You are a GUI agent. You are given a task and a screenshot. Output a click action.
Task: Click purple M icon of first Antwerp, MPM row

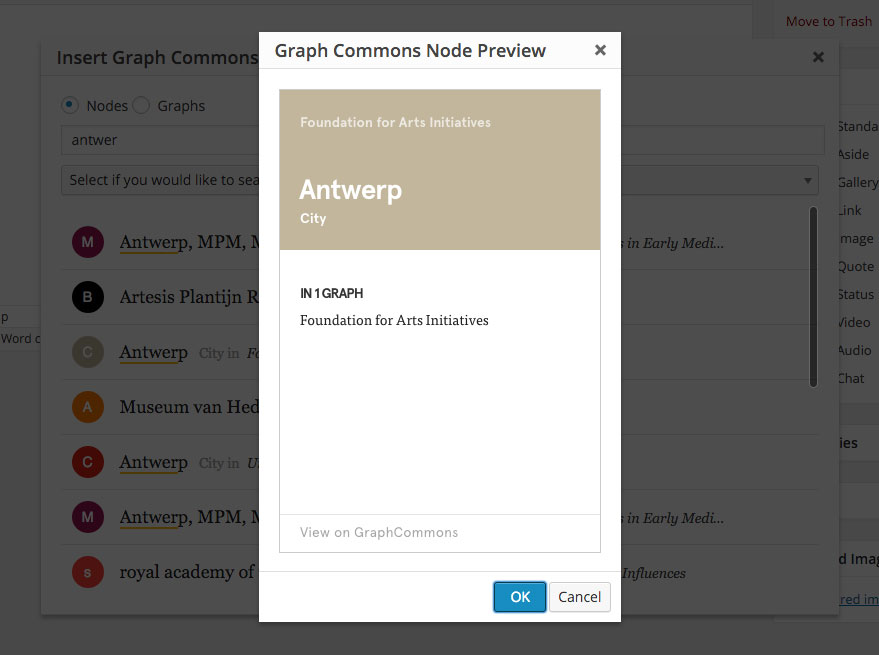point(87,242)
